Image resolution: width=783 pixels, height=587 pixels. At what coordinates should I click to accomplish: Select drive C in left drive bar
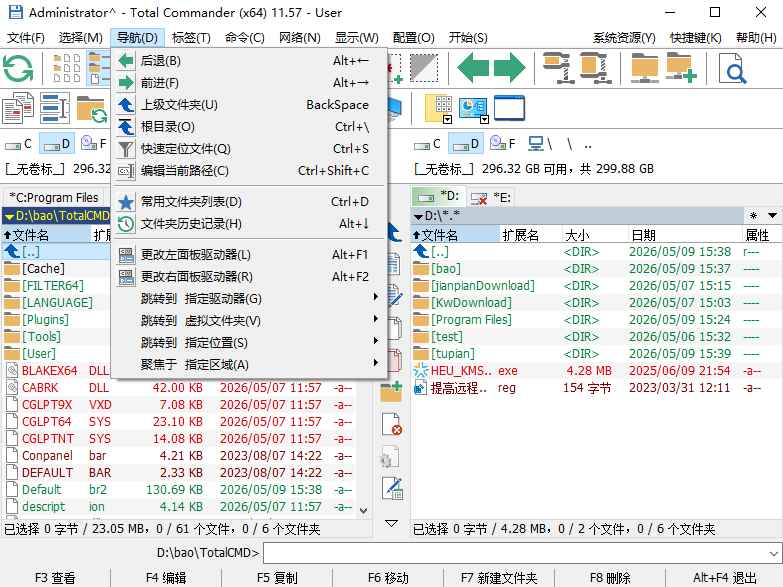pyautogui.click(x=18, y=144)
